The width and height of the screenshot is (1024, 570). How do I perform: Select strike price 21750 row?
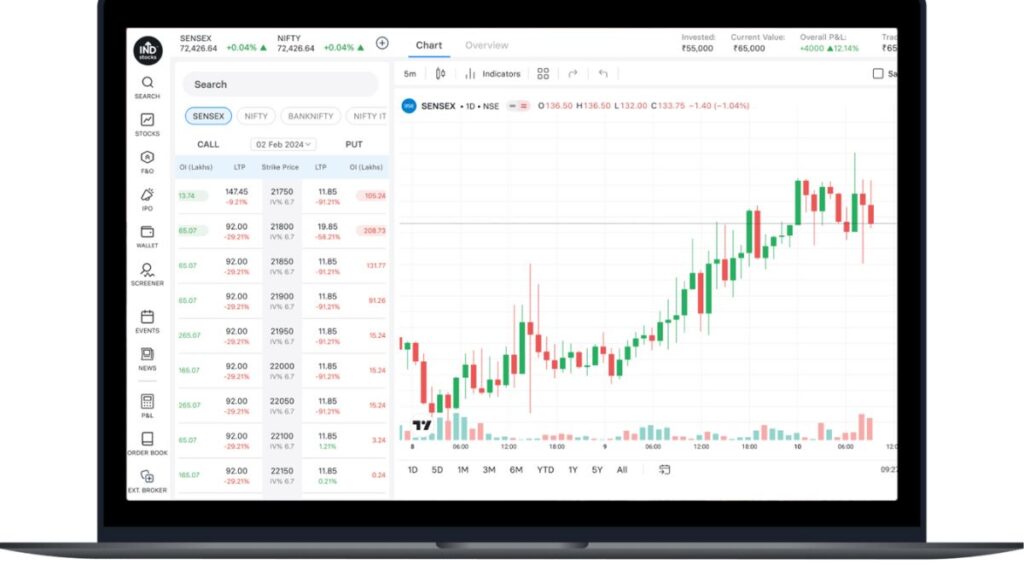click(x=281, y=196)
